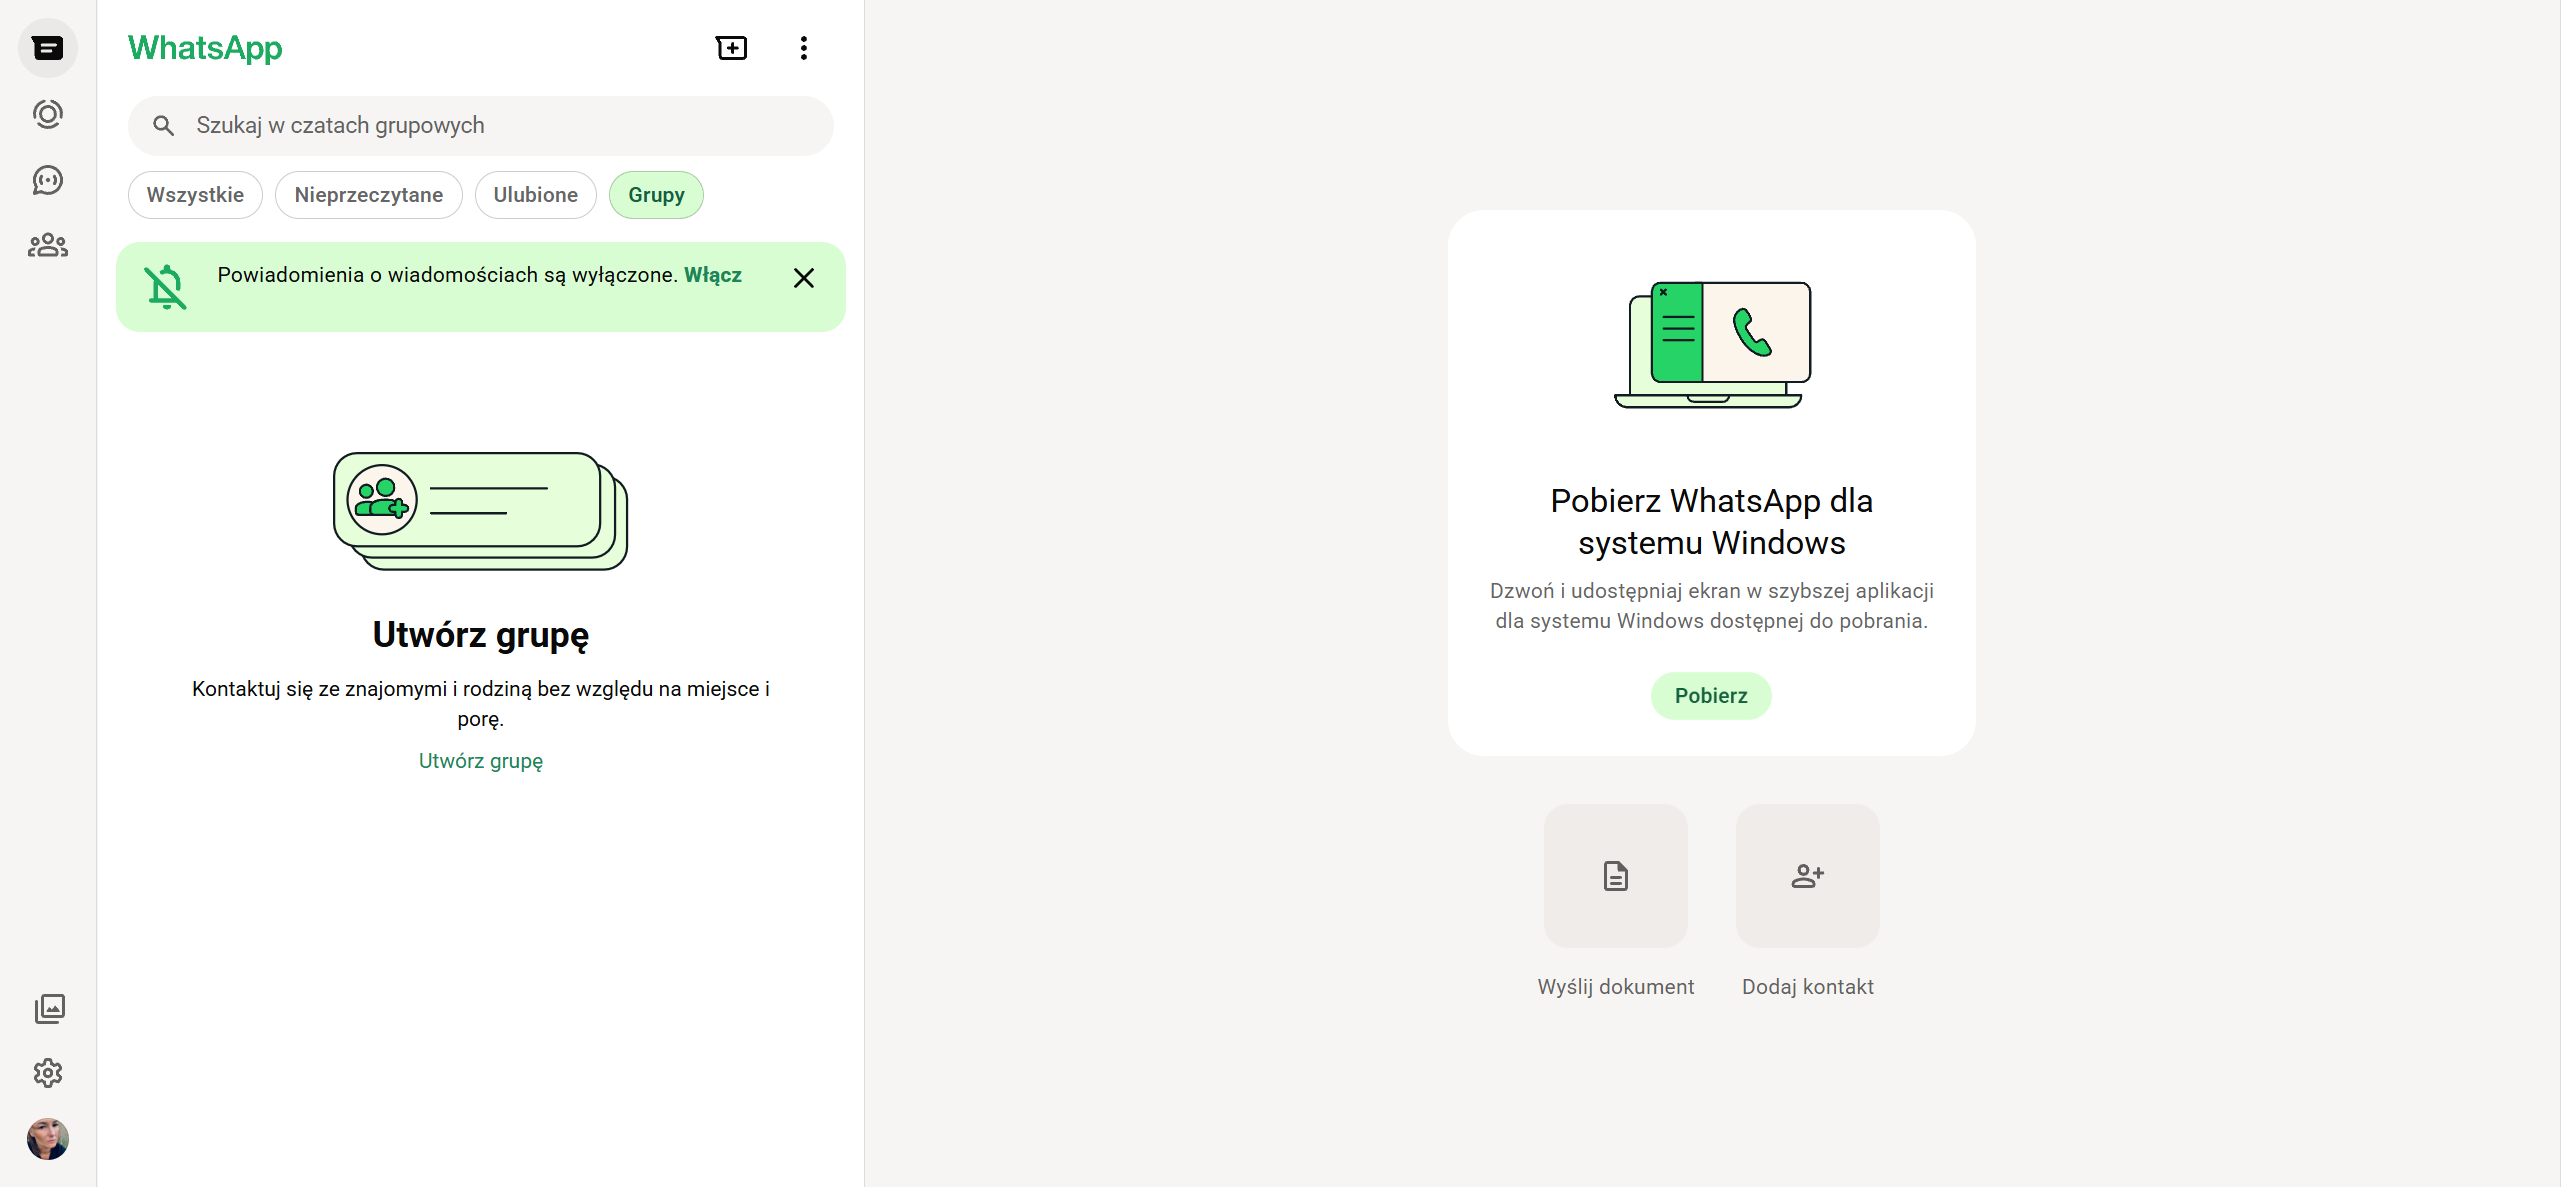Open Channels in the sidebar

click(48, 180)
